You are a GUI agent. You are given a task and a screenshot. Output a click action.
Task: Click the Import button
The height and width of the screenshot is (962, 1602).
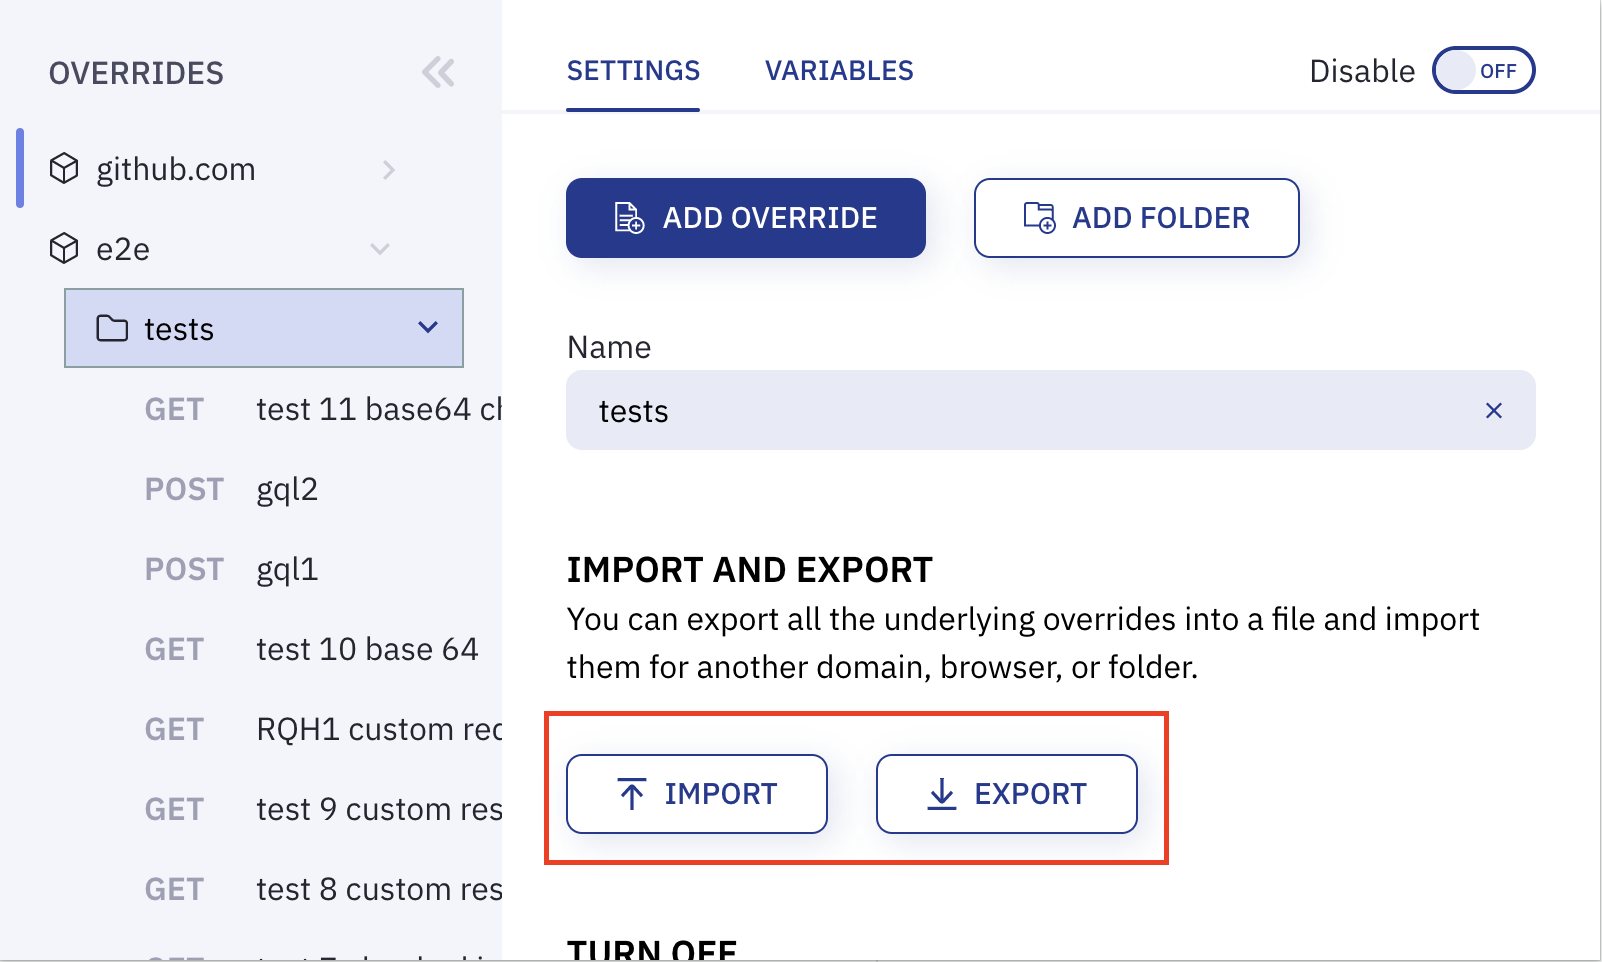[697, 794]
